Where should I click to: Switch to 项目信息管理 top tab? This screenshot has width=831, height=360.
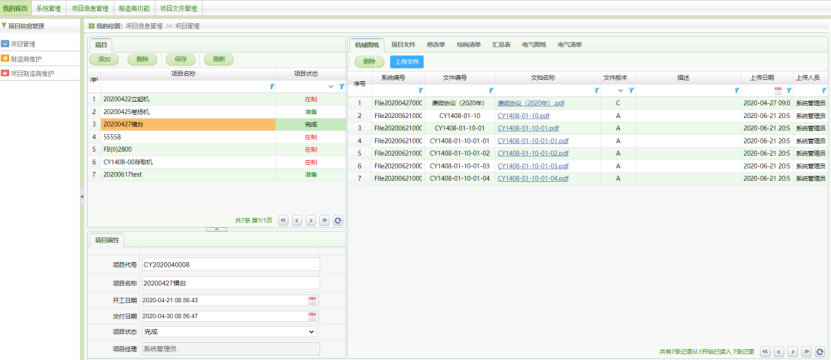[x=90, y=8]
